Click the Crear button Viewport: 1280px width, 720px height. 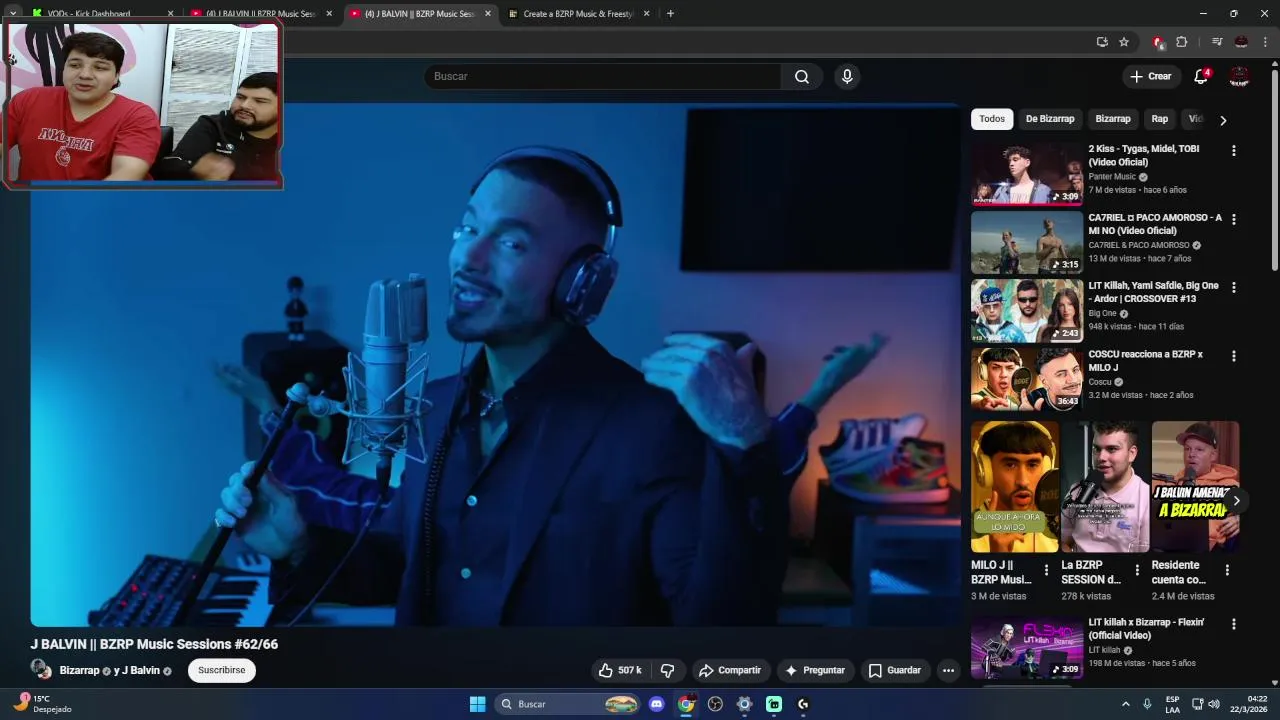point(1151,76)
